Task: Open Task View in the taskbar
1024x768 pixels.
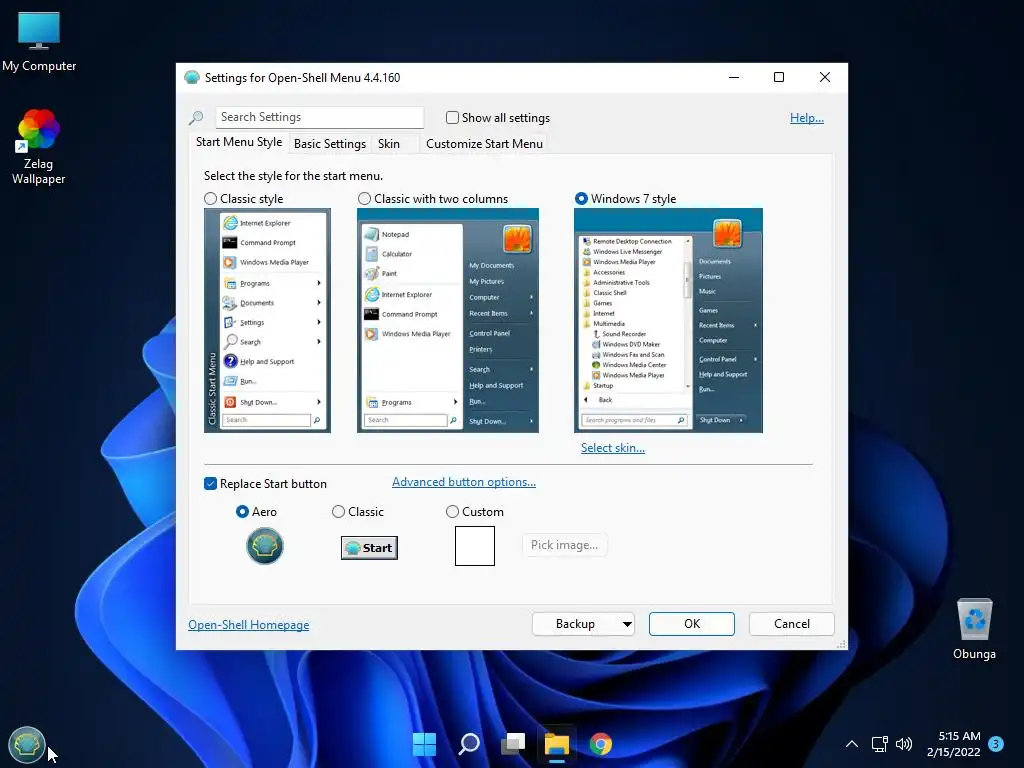Action: click(x=513, y=744)
